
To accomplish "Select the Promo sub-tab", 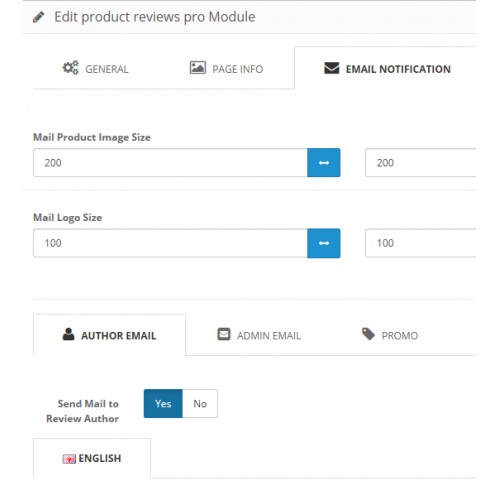I will pyautogui.click(x=390, y=335).
